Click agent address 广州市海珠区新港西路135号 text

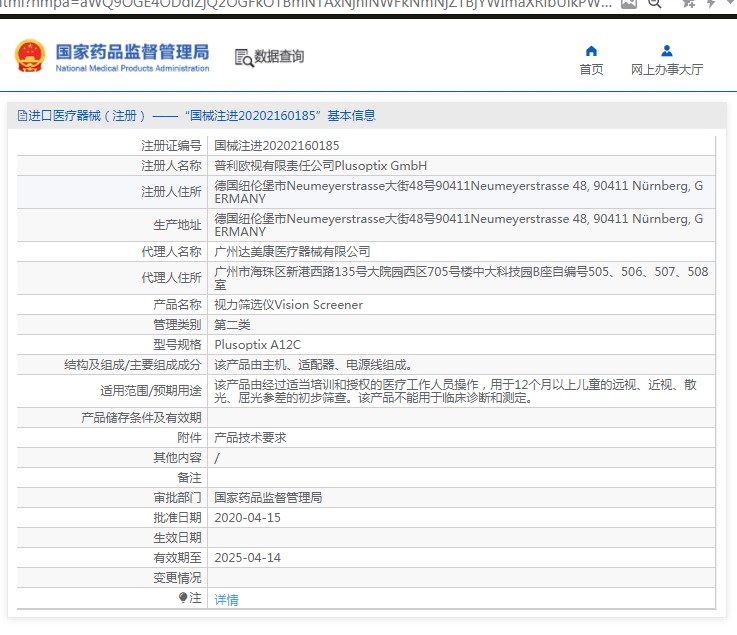(x=461, y=278)
